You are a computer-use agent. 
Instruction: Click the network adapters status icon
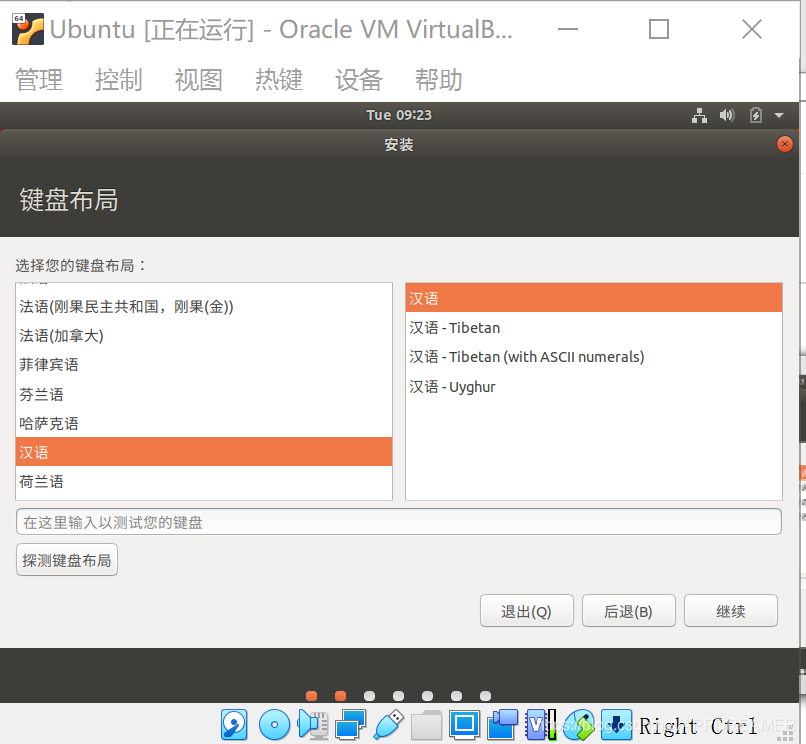pos(351,725)
